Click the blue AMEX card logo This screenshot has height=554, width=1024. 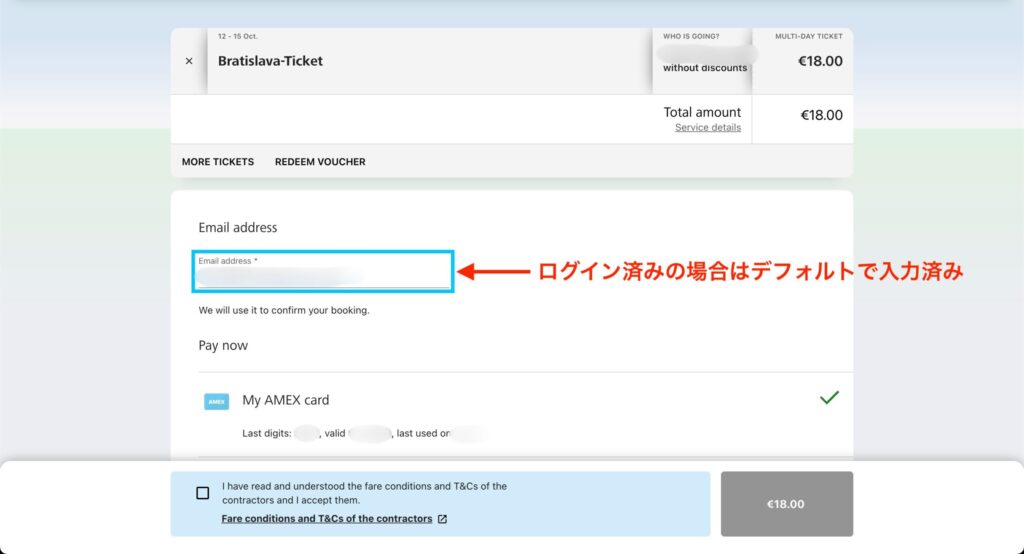pos(216,401)
